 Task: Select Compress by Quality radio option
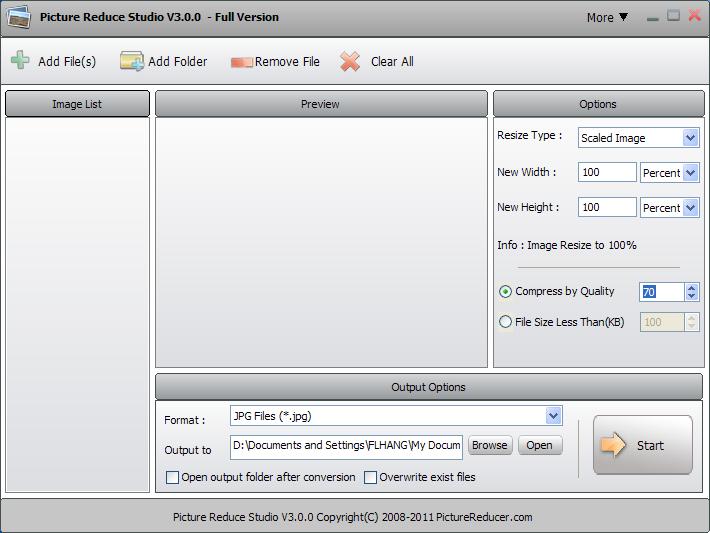[505, 292]
